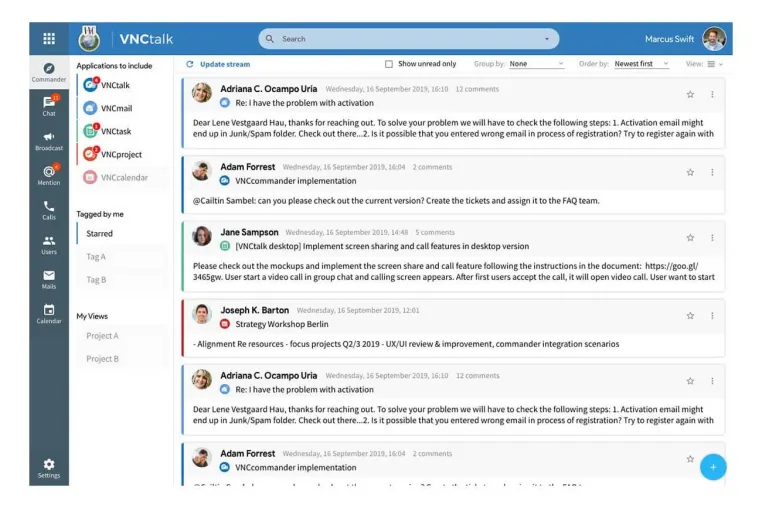Open Project A under My Views
762x508 pixels.
click(x=103, y=335)
